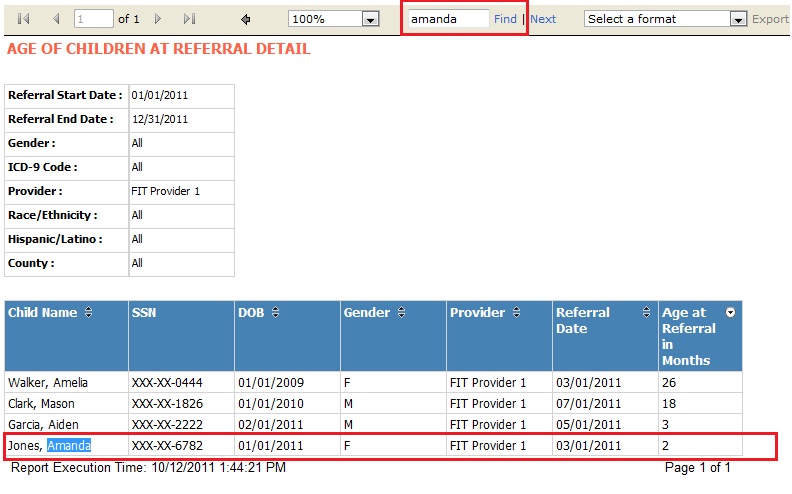This screenshot has width=792, height=494.
Task: Sort by Age at Referral in Months
Action: pos(730,313)
